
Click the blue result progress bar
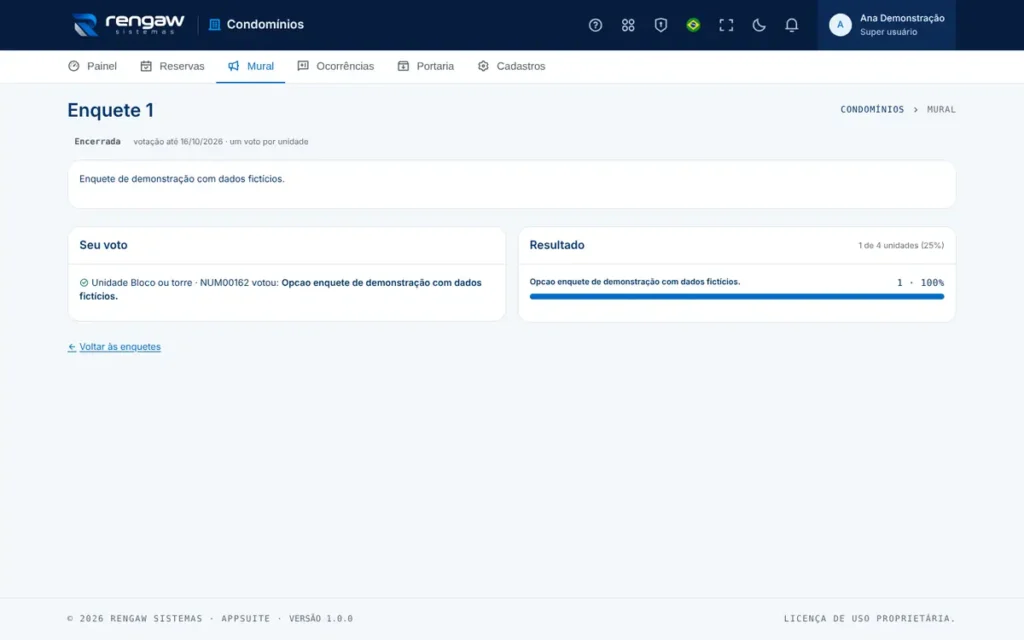click(737, 296)
